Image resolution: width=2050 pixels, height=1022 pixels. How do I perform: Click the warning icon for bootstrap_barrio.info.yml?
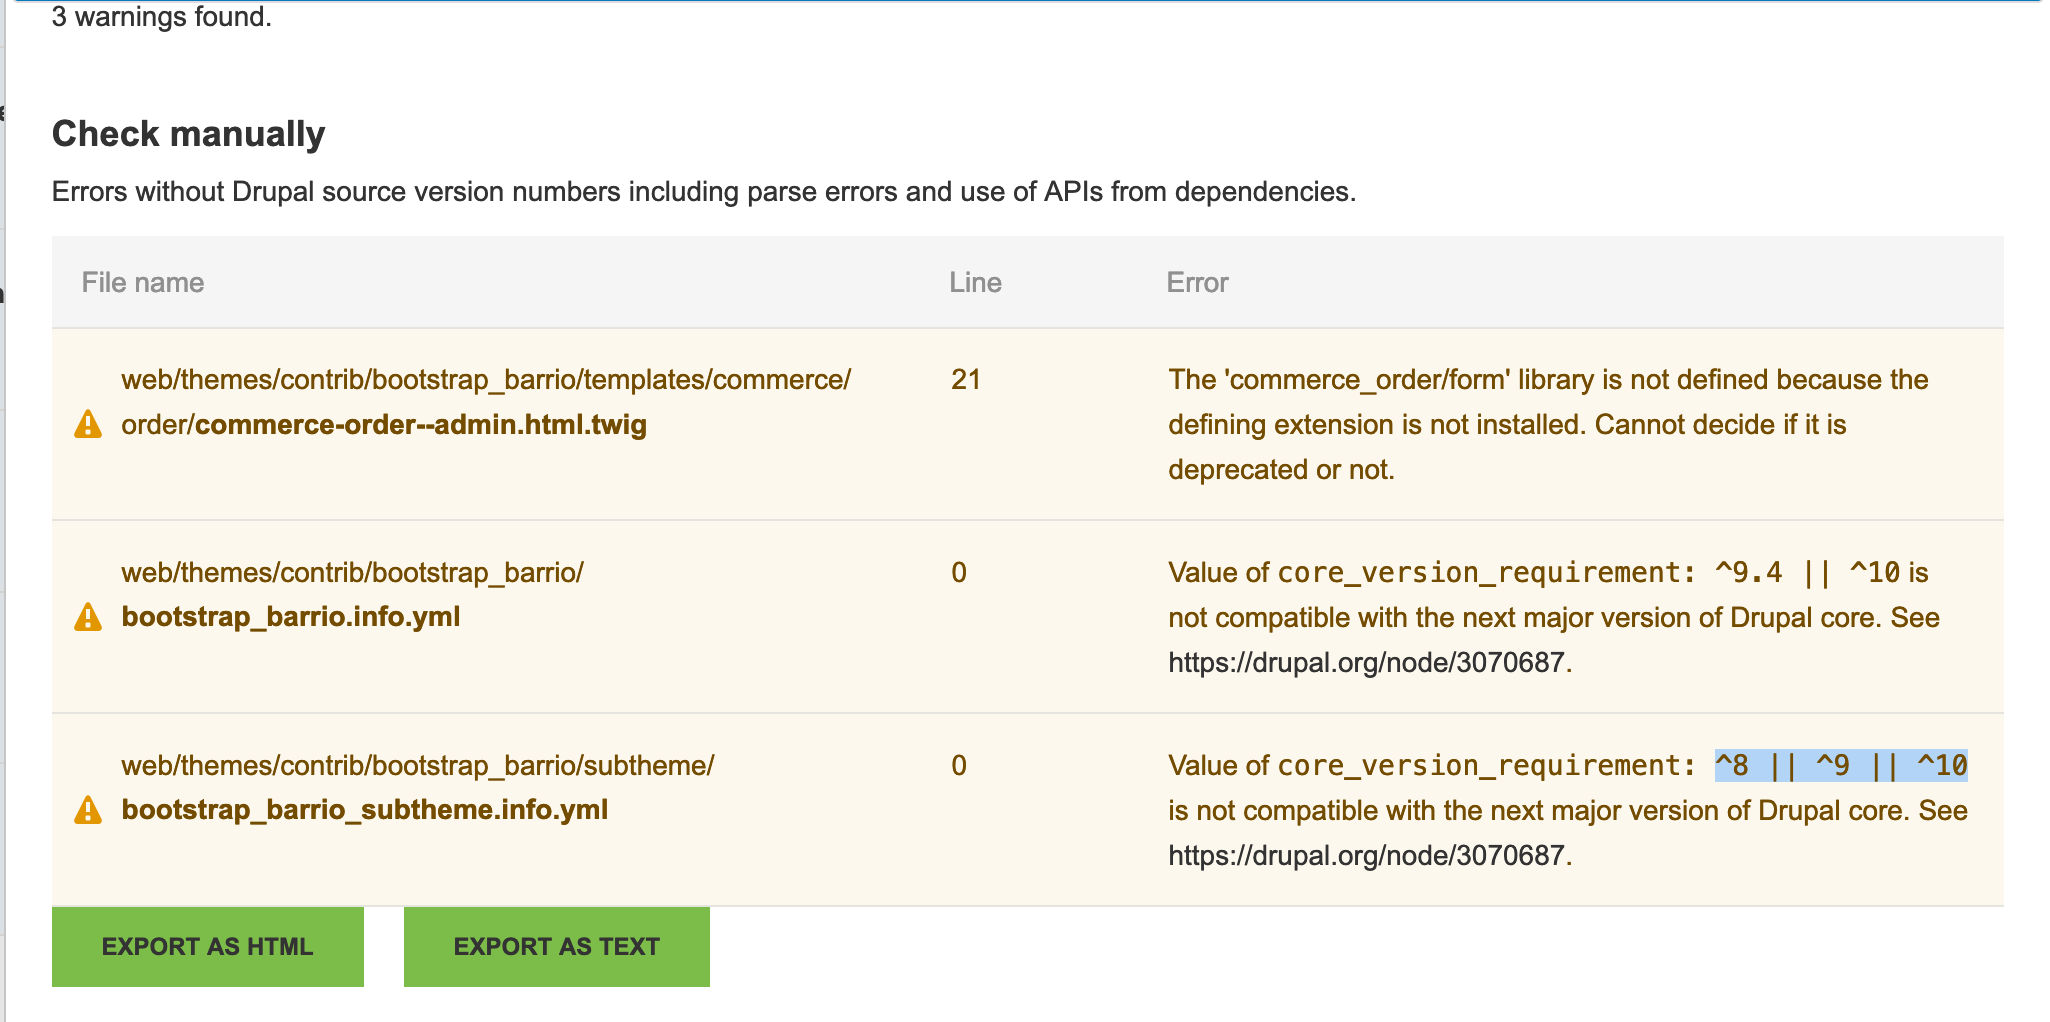coord(86,617)
